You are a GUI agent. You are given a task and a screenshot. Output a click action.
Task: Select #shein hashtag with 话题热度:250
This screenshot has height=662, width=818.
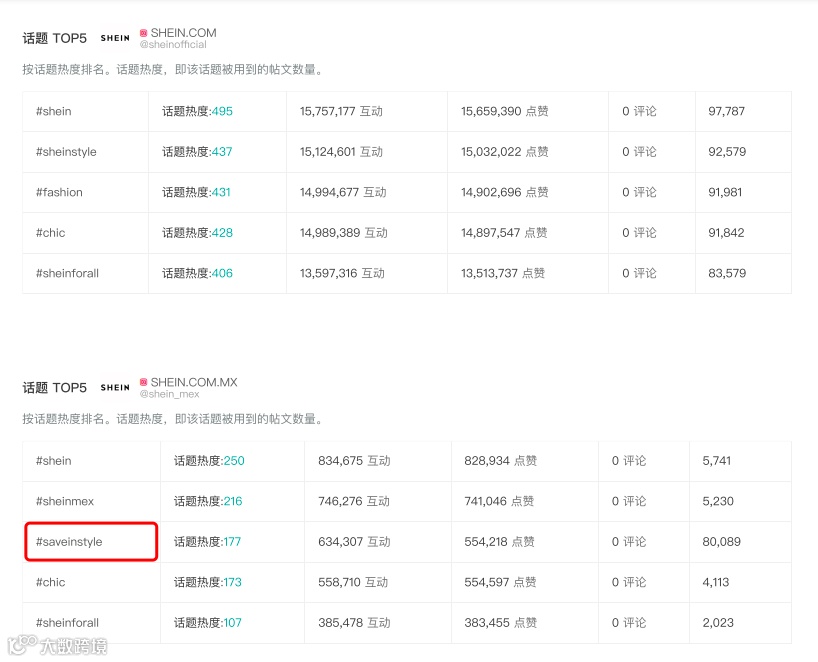(54, 461)
